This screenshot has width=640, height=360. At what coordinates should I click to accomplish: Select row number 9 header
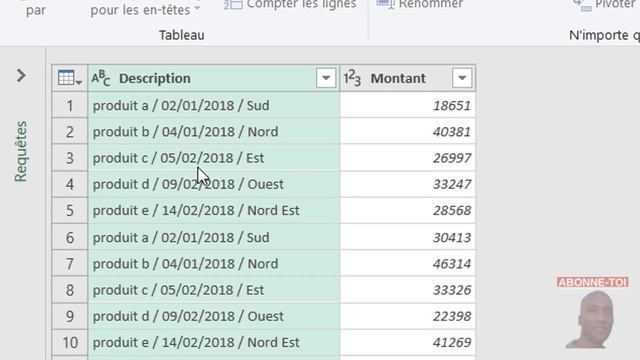click(x=70, y=316)
